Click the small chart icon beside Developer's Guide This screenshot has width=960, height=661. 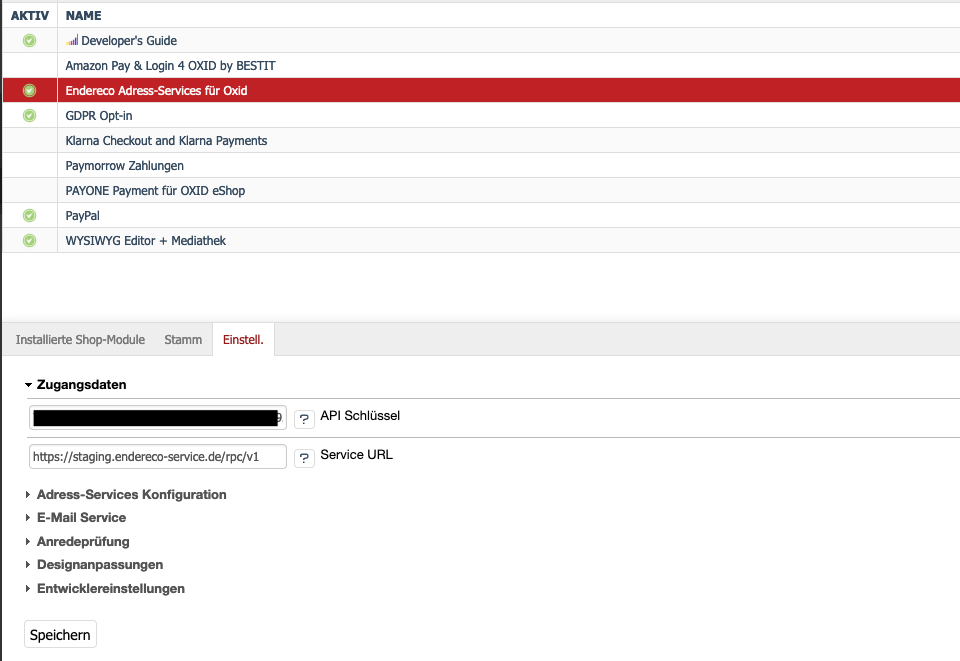tap(72, 40)
